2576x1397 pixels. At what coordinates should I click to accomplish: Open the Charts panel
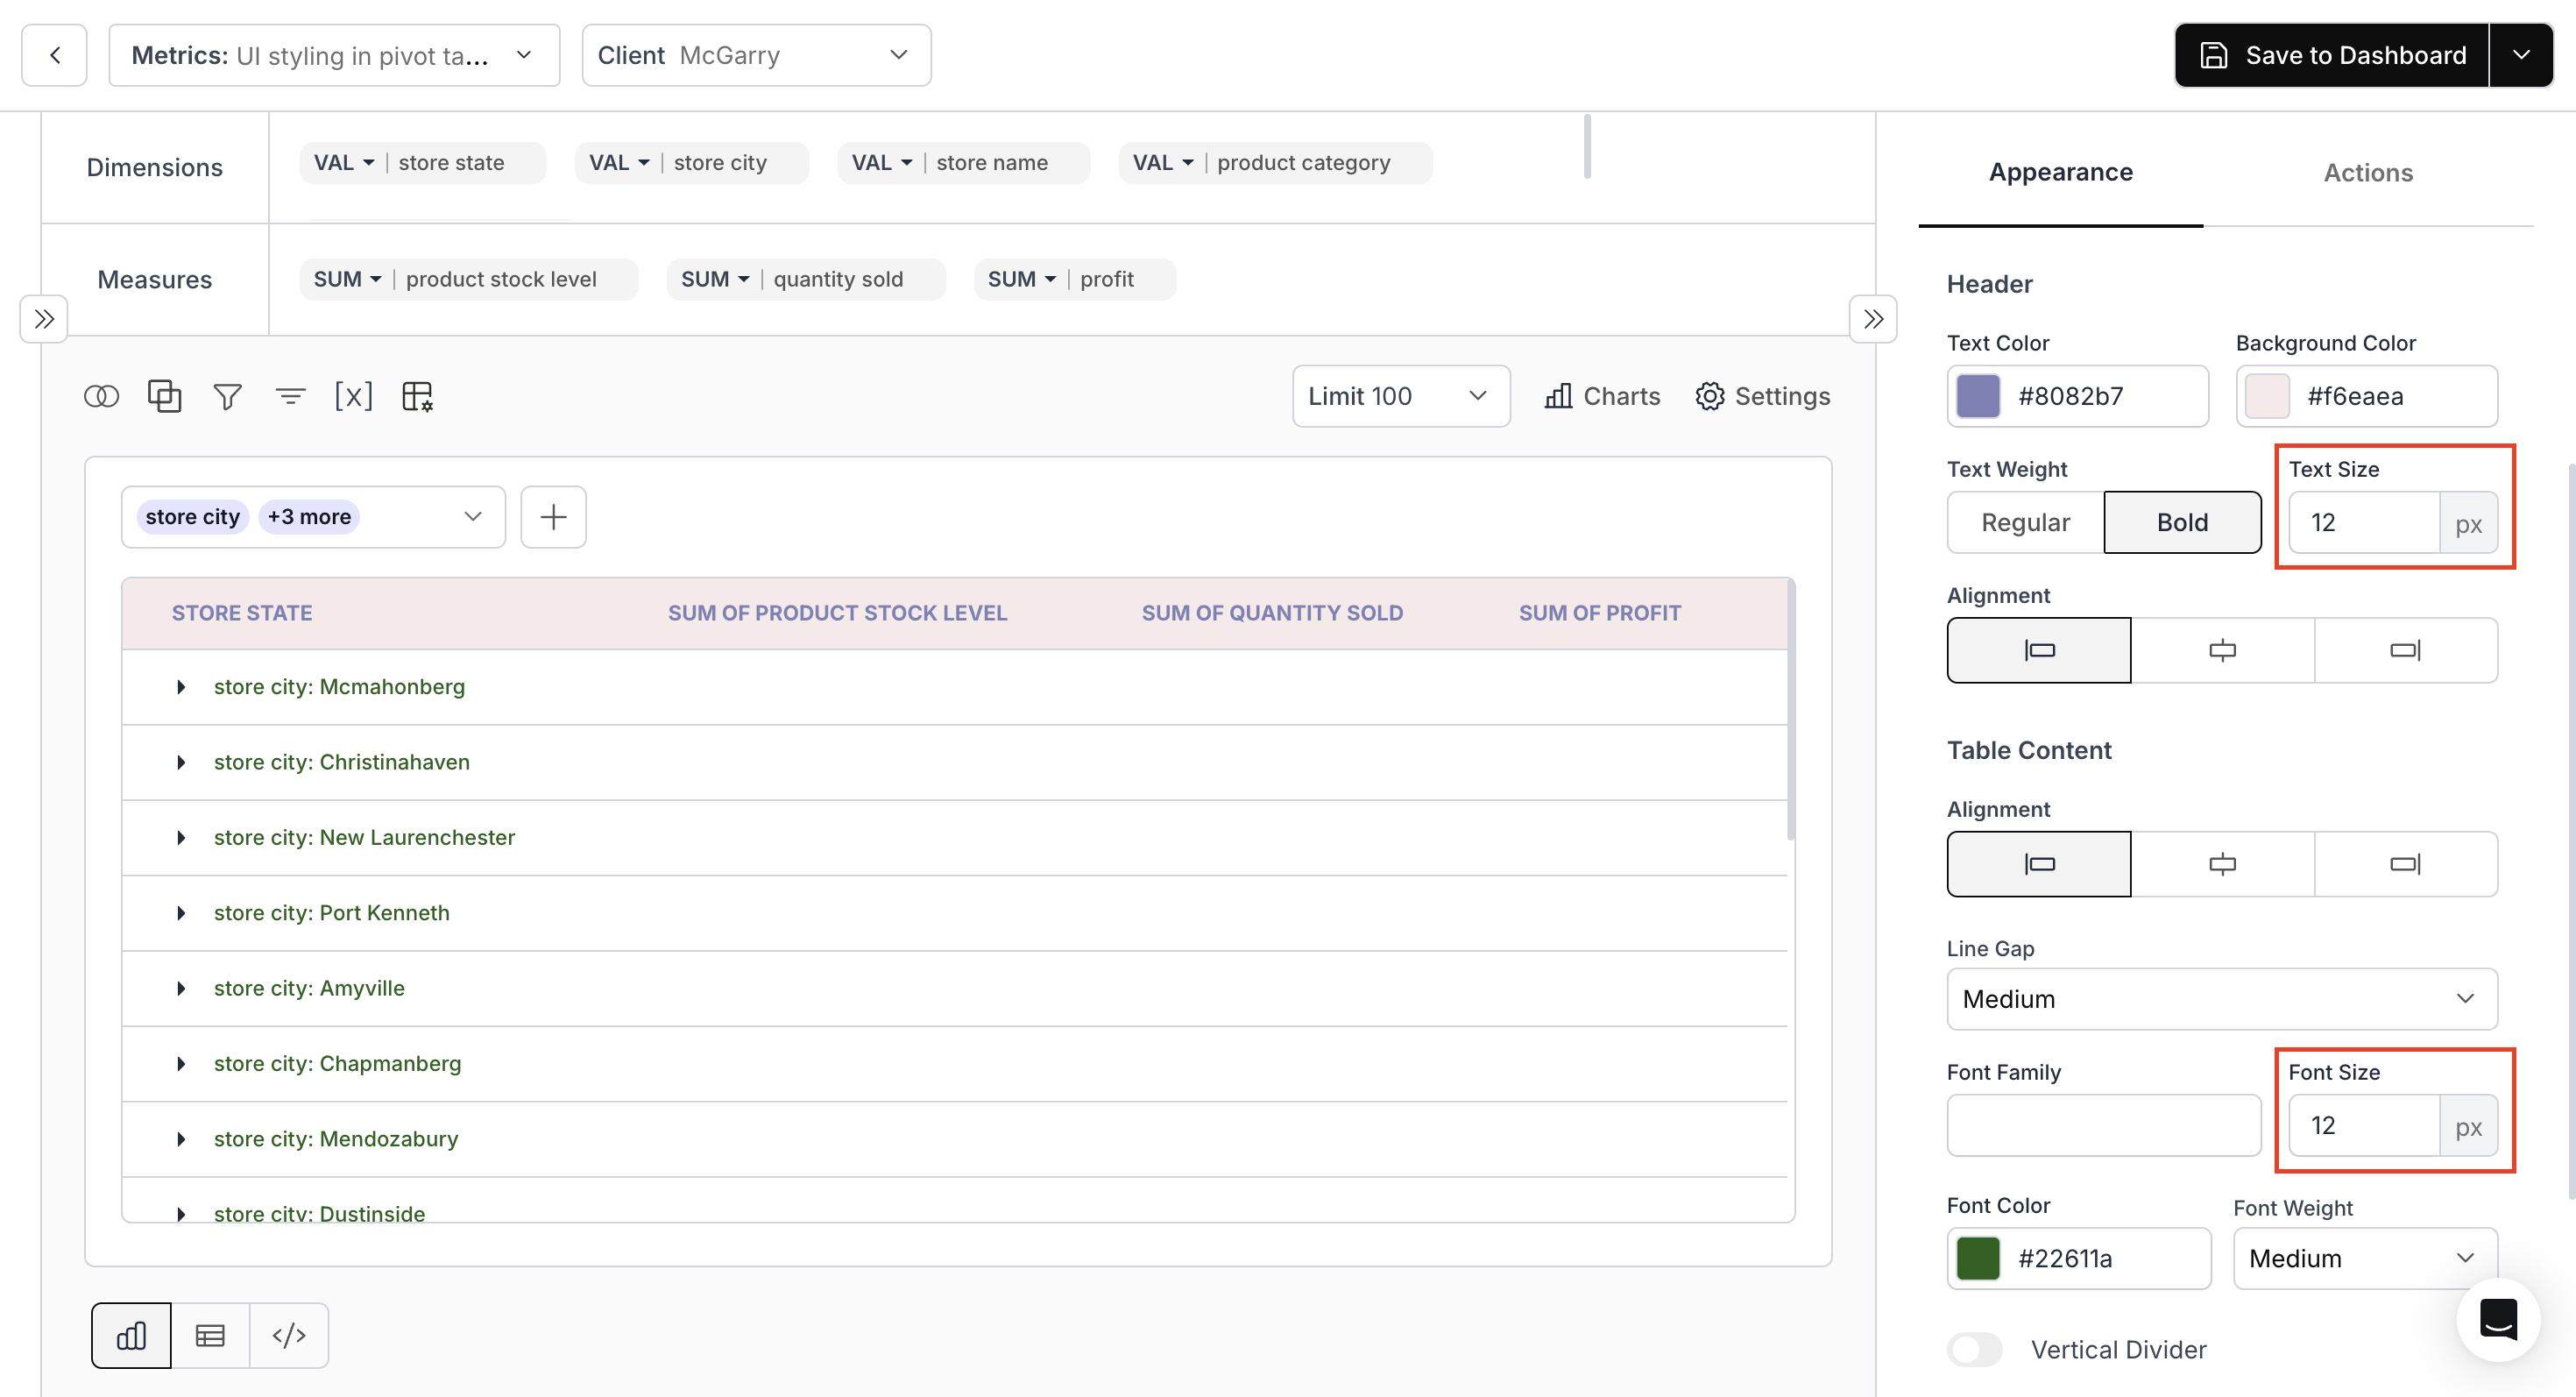[1600, 396]
